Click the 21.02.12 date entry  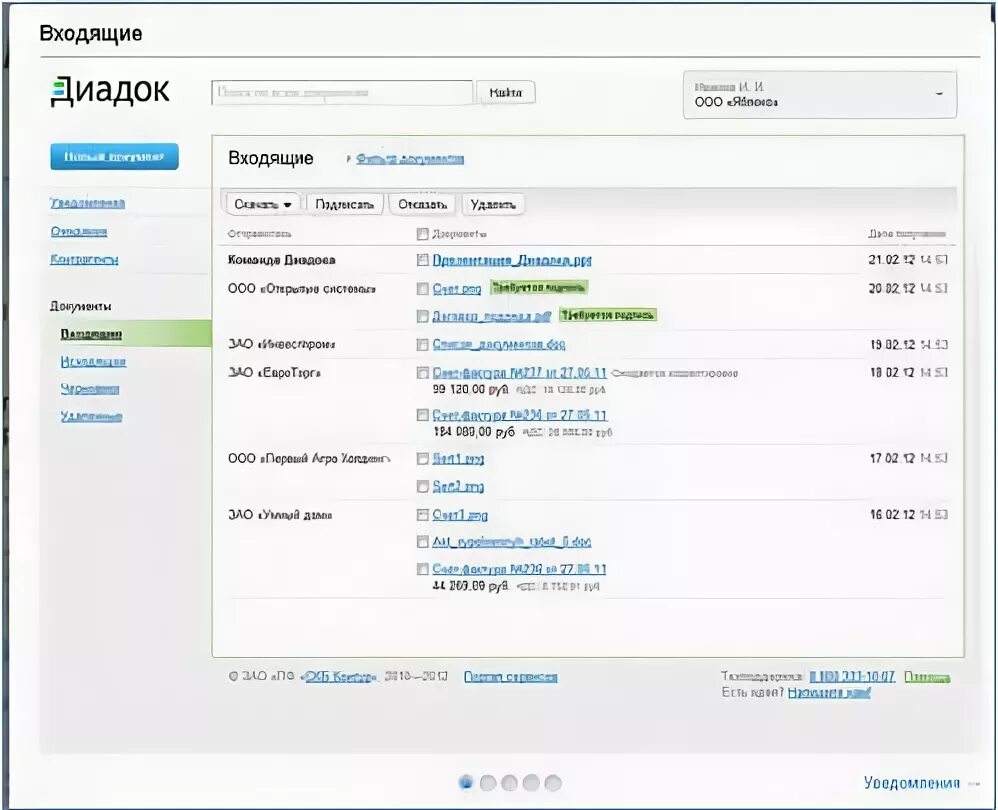(908, 260)
